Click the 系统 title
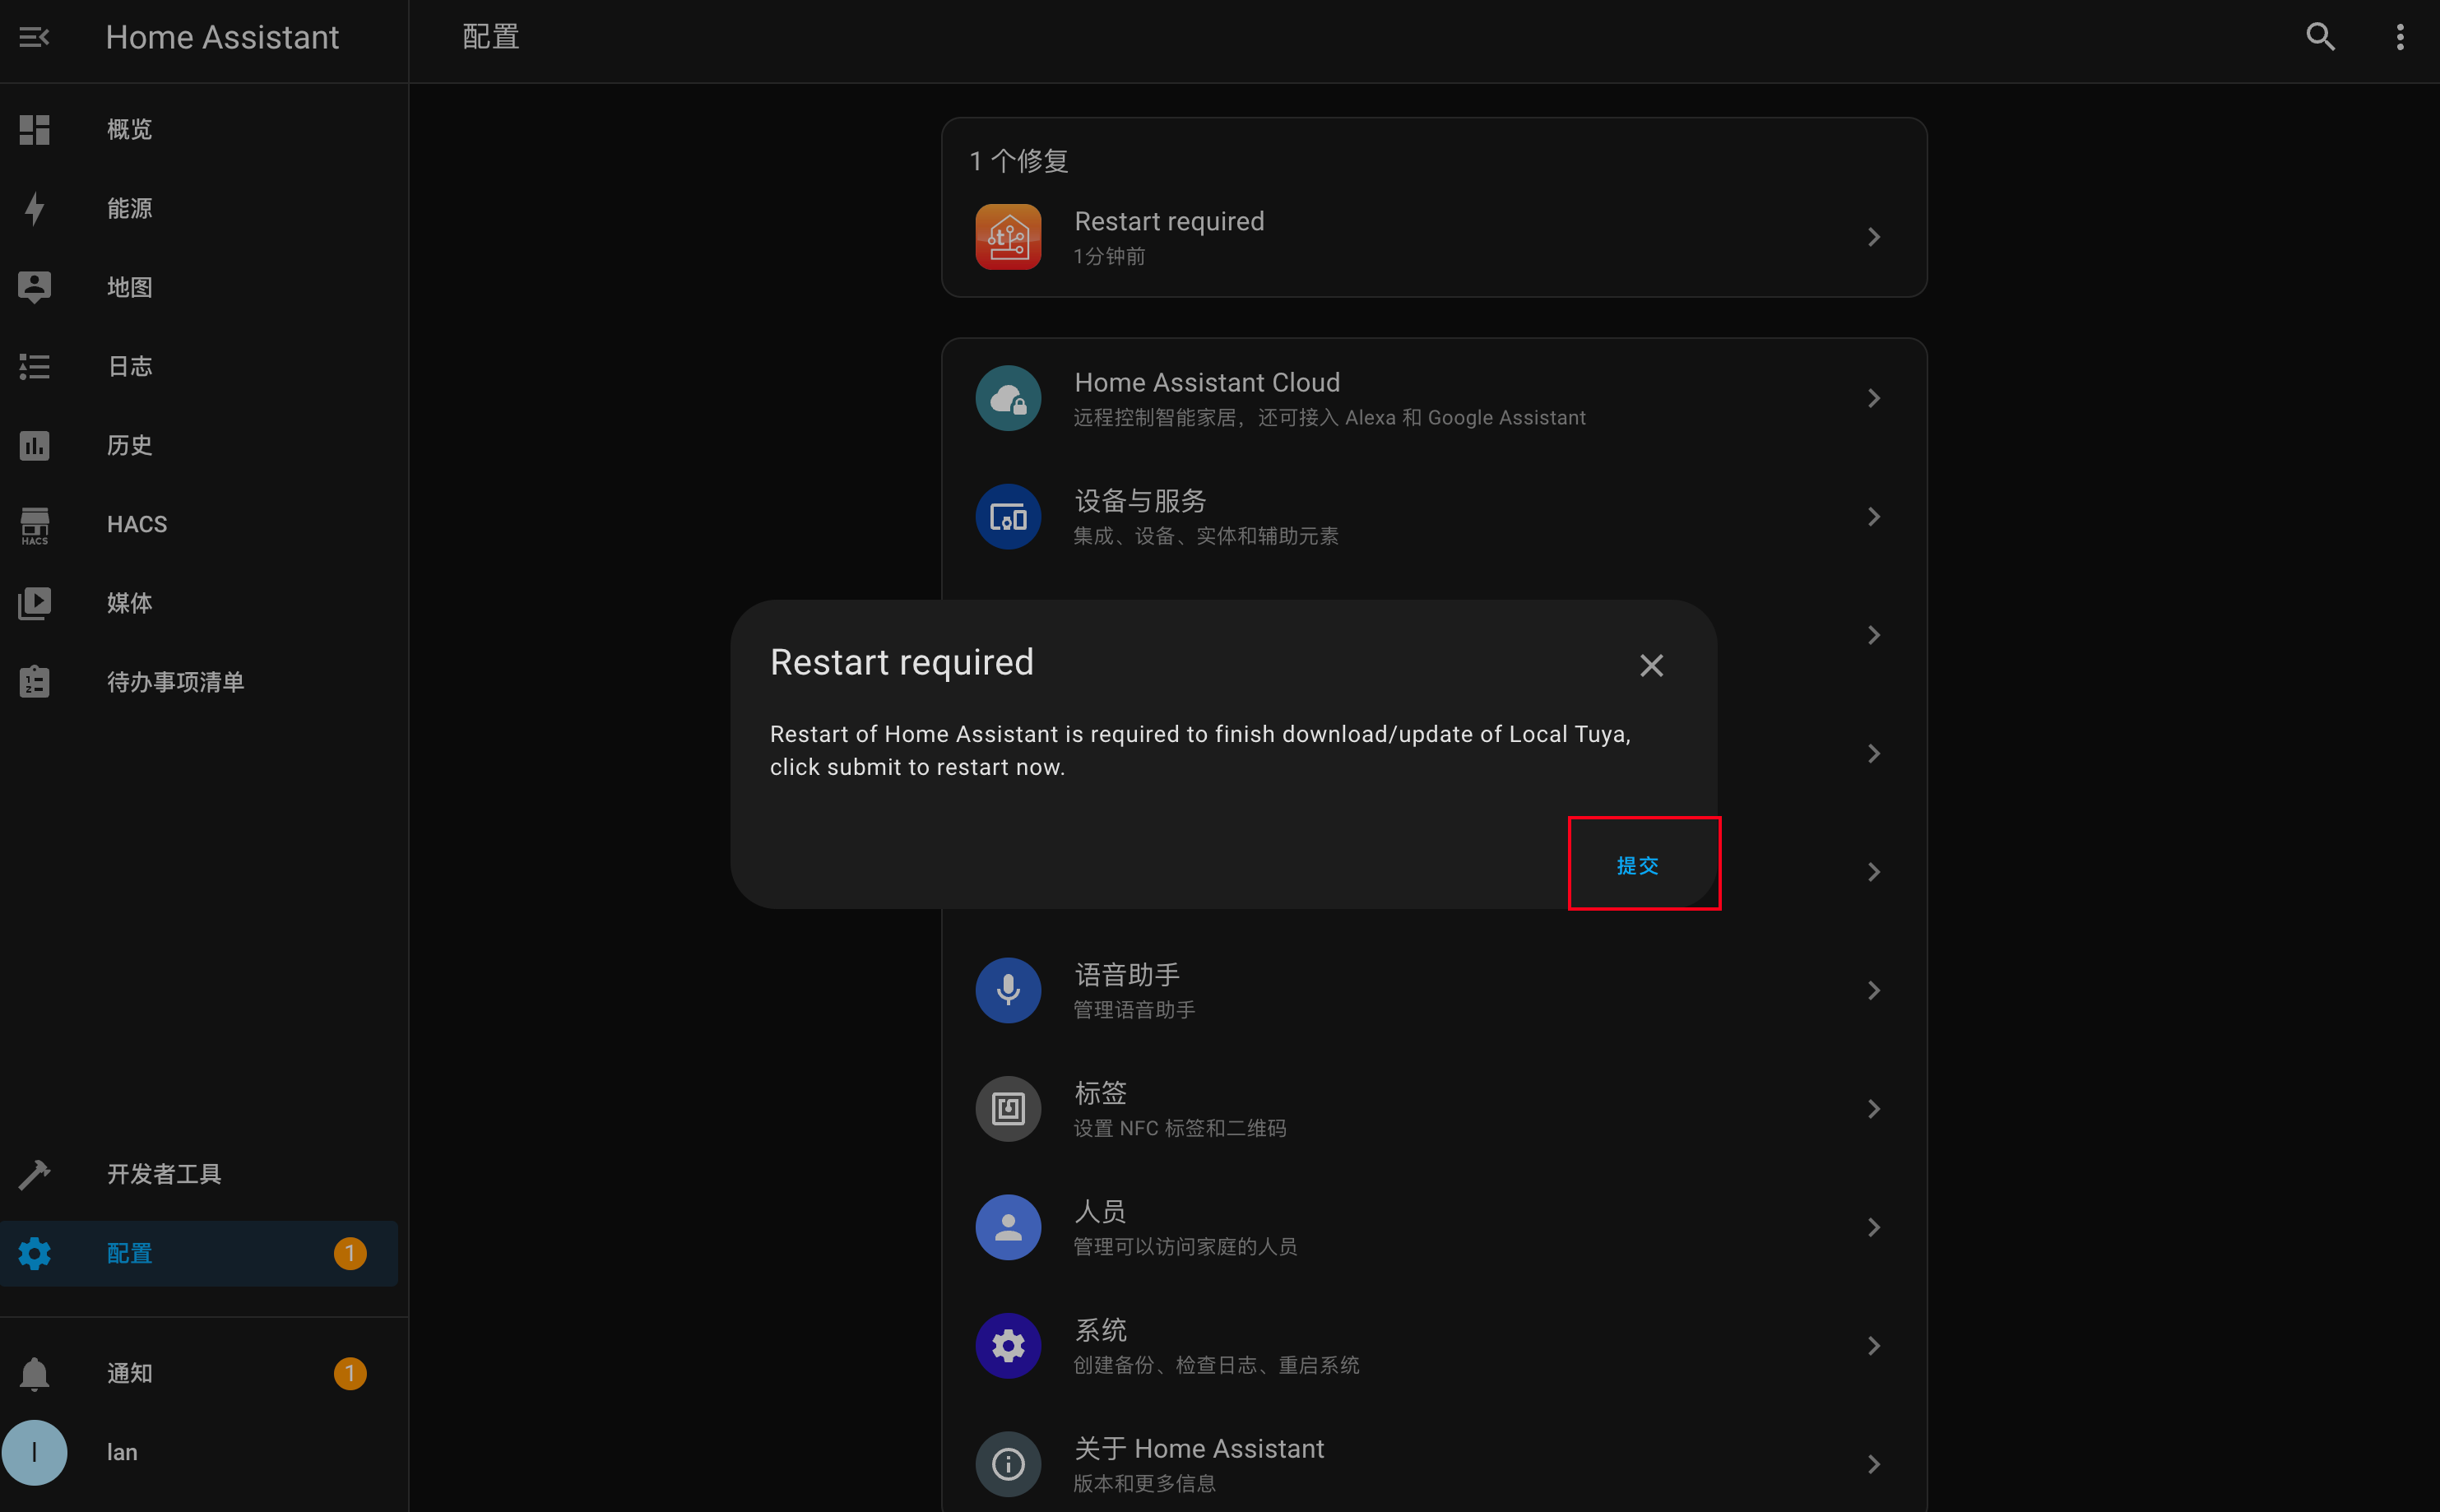Viewport: 2440px width, 1512px height. tap(1100, 1330)
